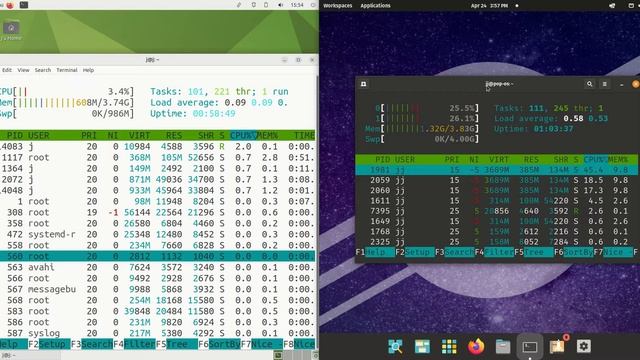This screenshot has height=360, width=640.
Task: Open Edit menu in left terminal
Action: (x=7, y=70)
